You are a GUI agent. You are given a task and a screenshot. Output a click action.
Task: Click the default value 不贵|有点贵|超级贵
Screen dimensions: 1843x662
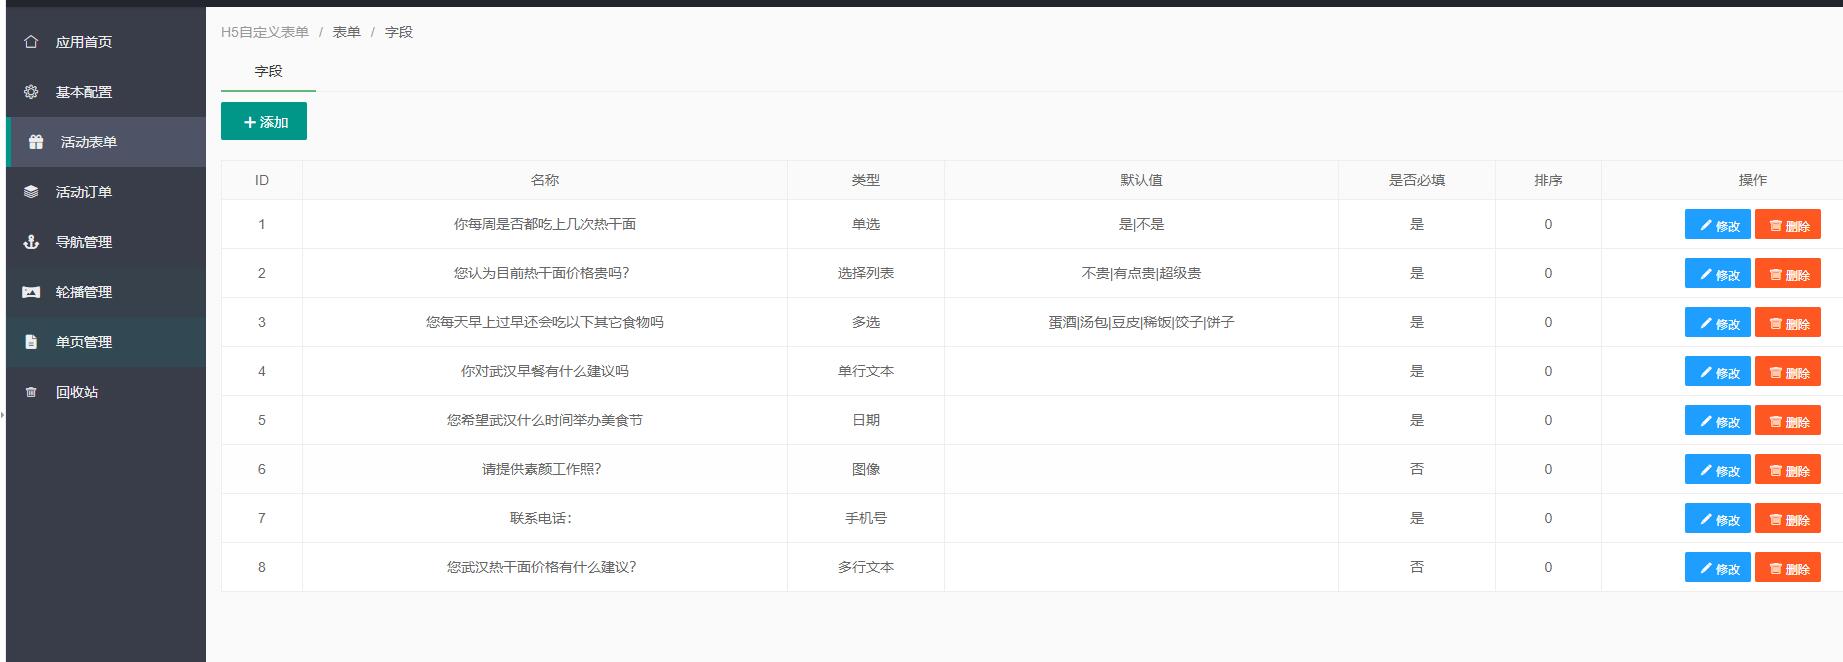tap(1141, 273)
